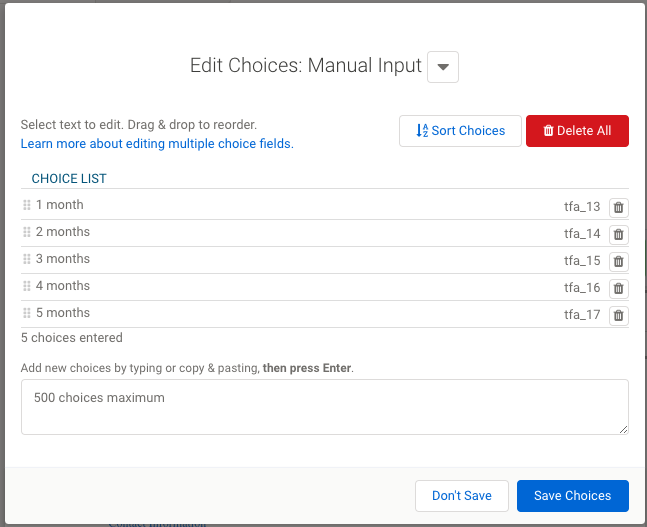The height and width of the screenshot is (527, 647).
Task: Click drag handle beside '5 months'
Action: pyautogui.click(x=27, y=313)
